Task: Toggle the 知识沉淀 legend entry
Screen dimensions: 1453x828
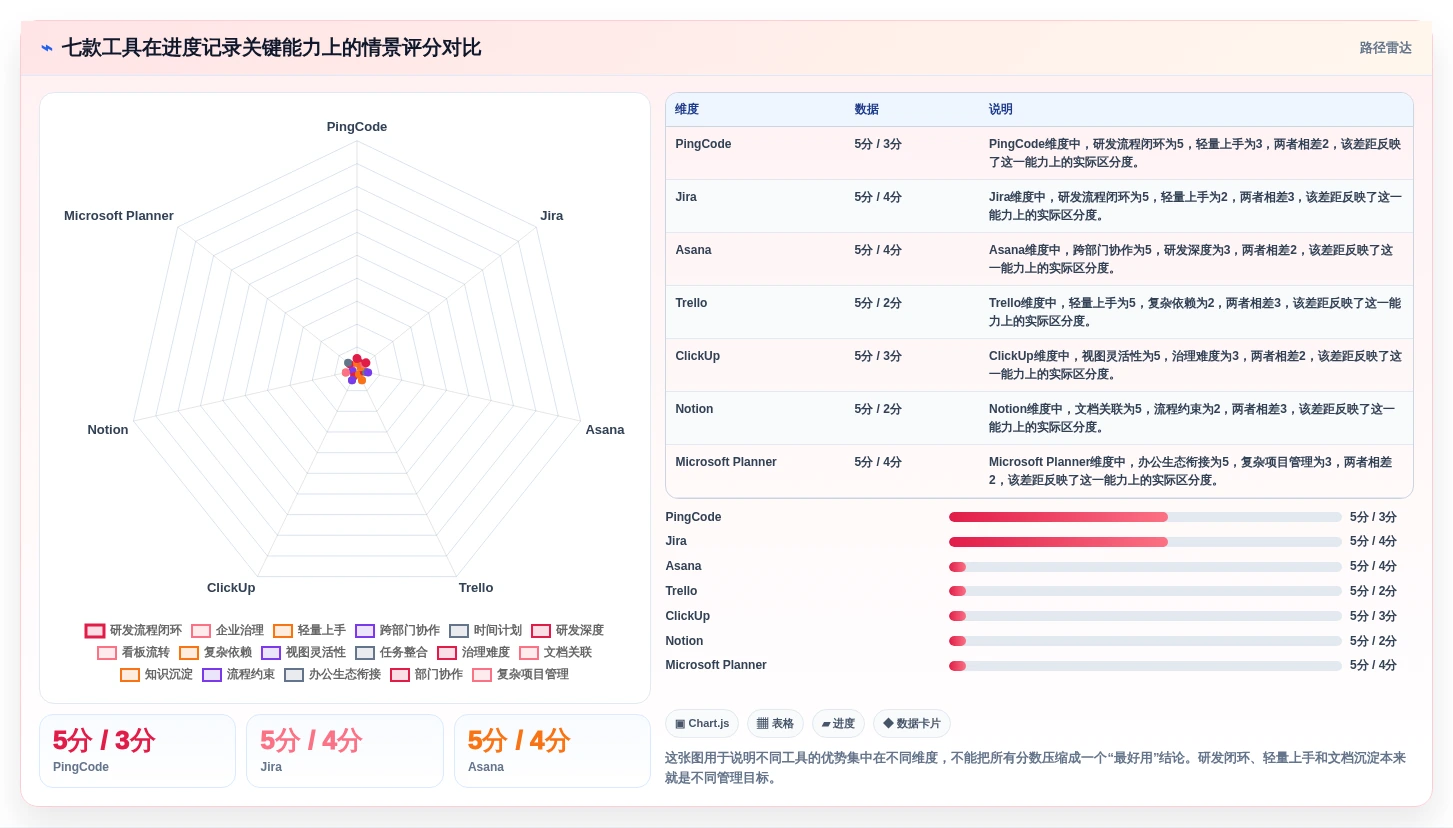Action: coord(157,675)
